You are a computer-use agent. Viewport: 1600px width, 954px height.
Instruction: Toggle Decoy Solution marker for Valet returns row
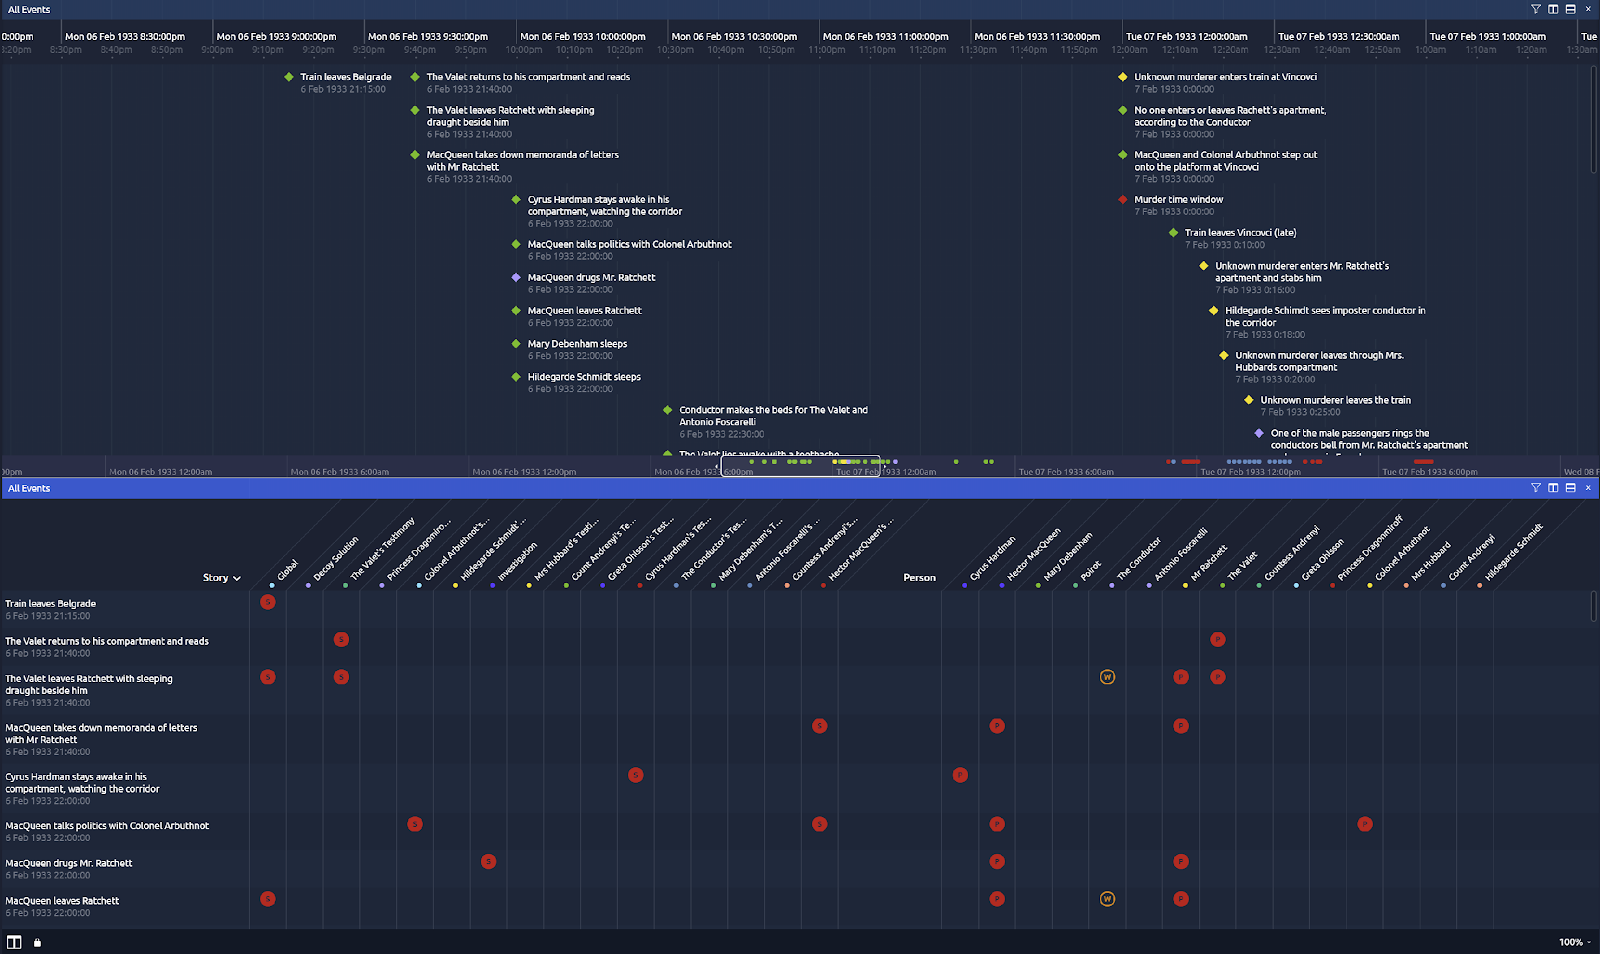[x=341, y=639]
